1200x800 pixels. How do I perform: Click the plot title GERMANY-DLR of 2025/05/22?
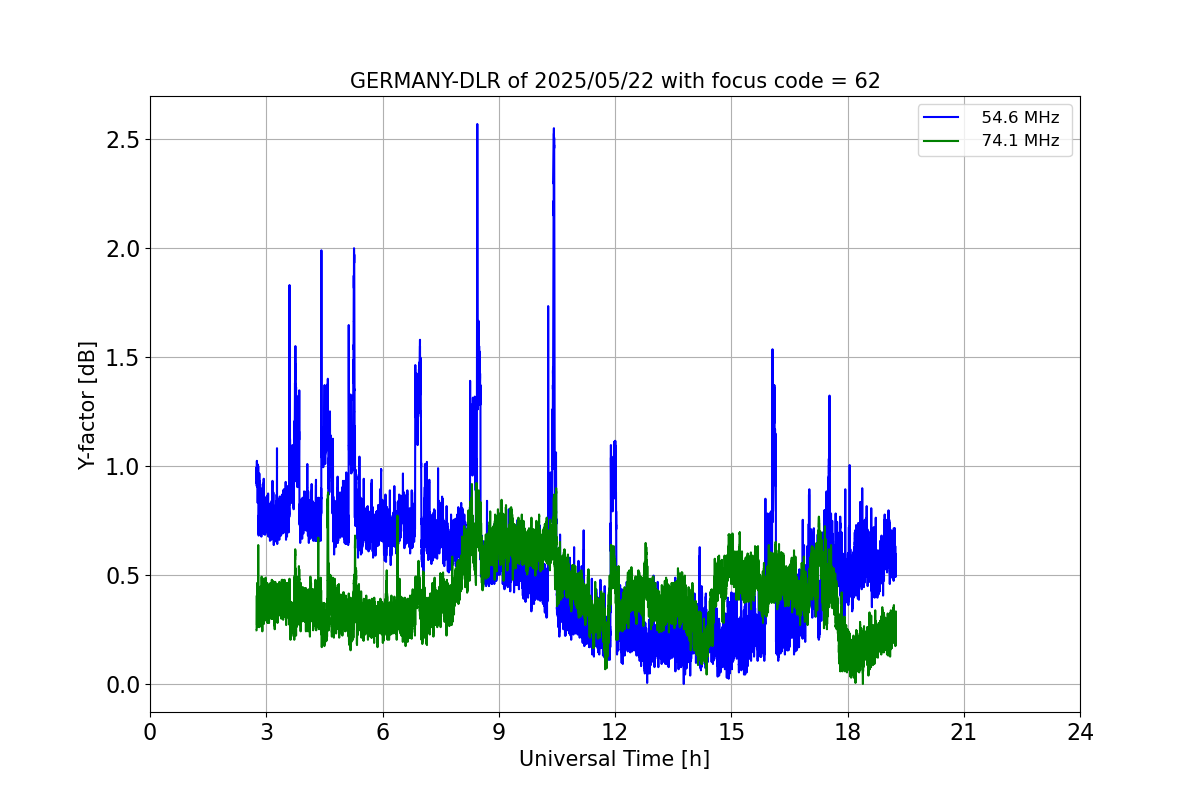point(615,81)
